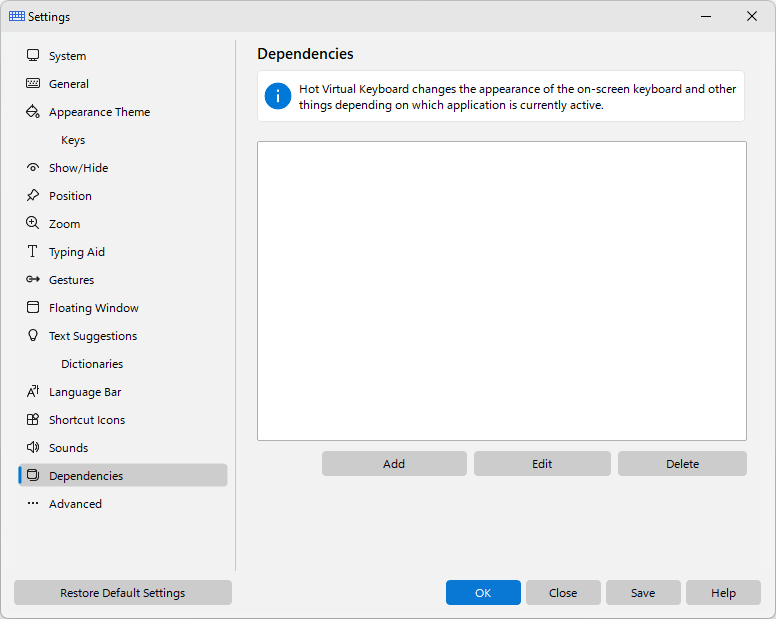The image size is (776, 619).
Task: Select Show/Hide settings
Action: pos(123,168)
